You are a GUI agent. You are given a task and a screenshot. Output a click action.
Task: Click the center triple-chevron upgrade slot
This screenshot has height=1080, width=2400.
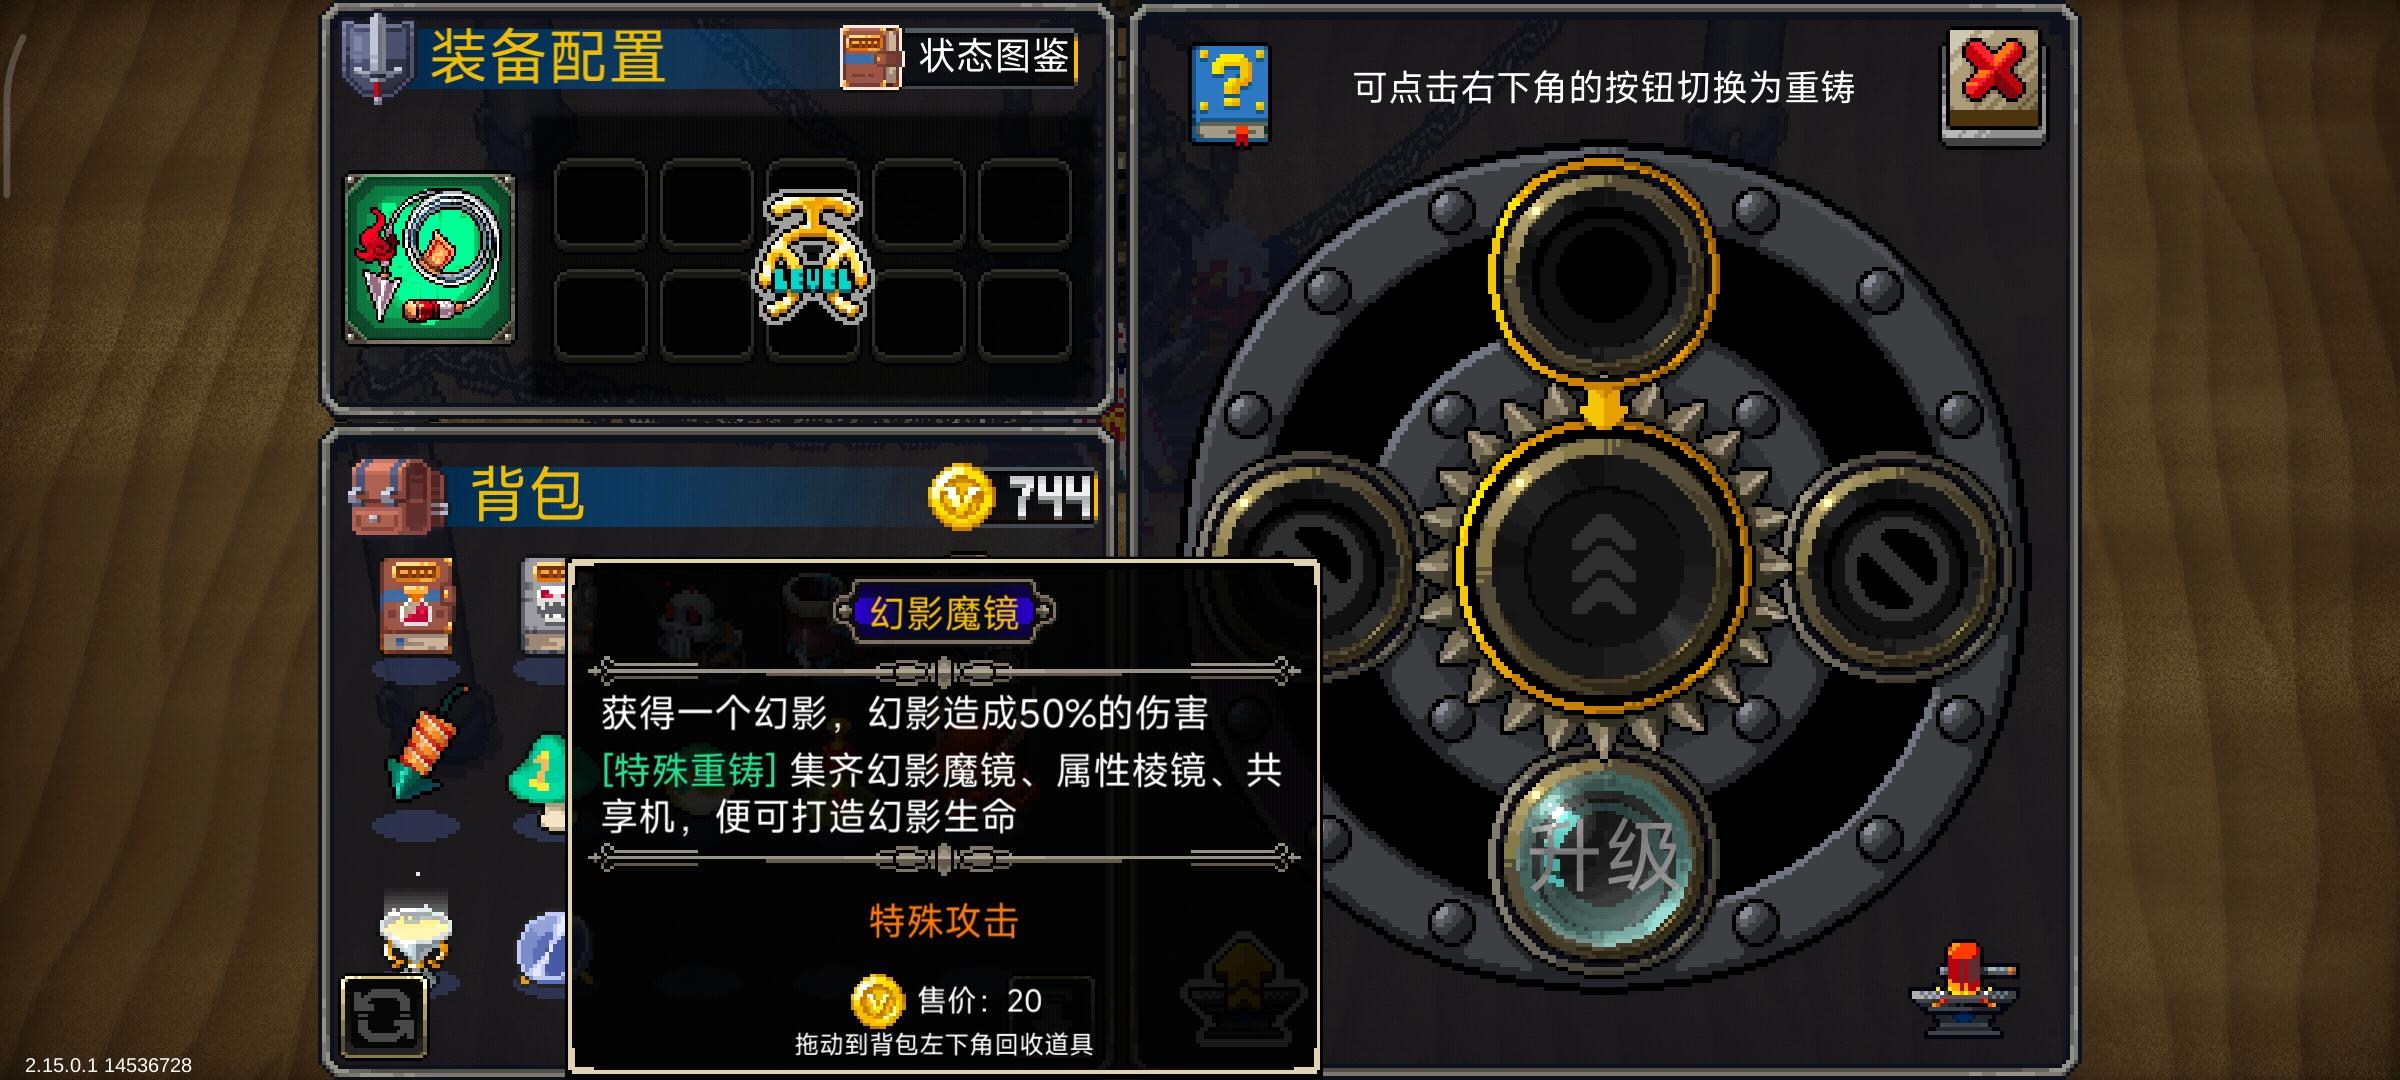1603,565
